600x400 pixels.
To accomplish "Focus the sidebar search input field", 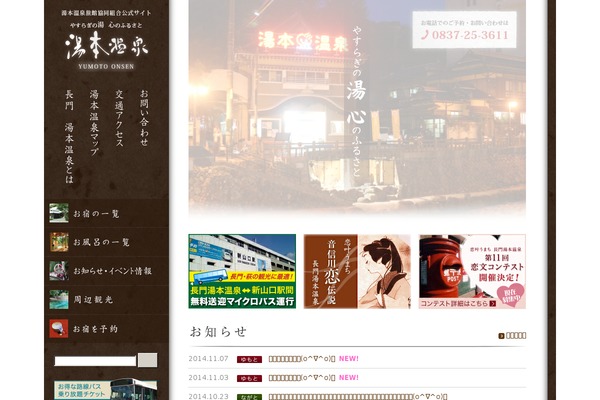I will pos(95,361).
